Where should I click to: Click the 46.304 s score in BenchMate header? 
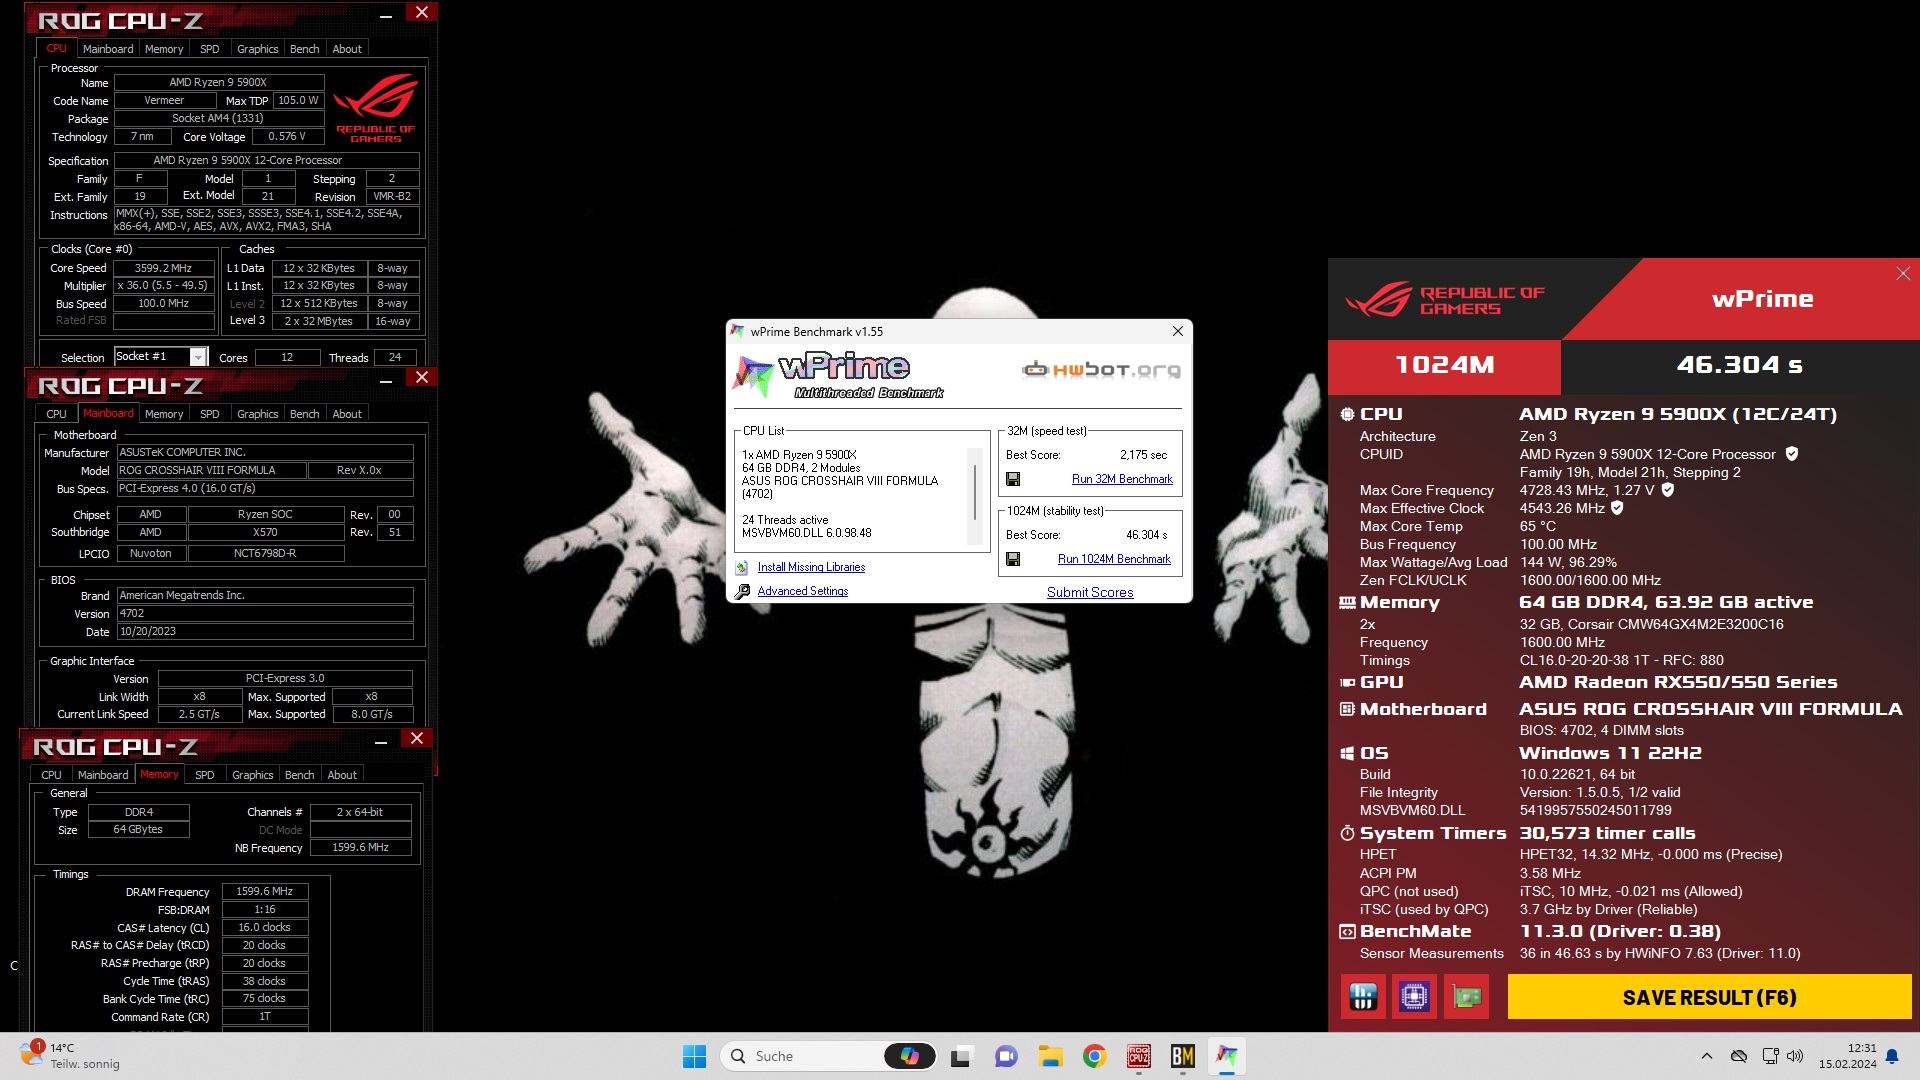(x=1739, y=366)
